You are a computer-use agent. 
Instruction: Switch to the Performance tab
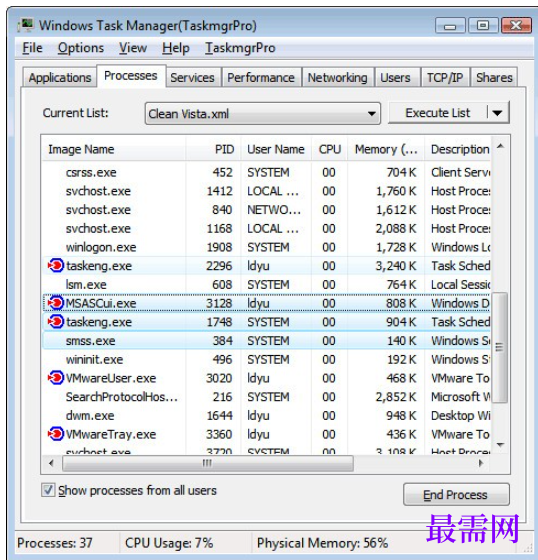pos(261,78)
